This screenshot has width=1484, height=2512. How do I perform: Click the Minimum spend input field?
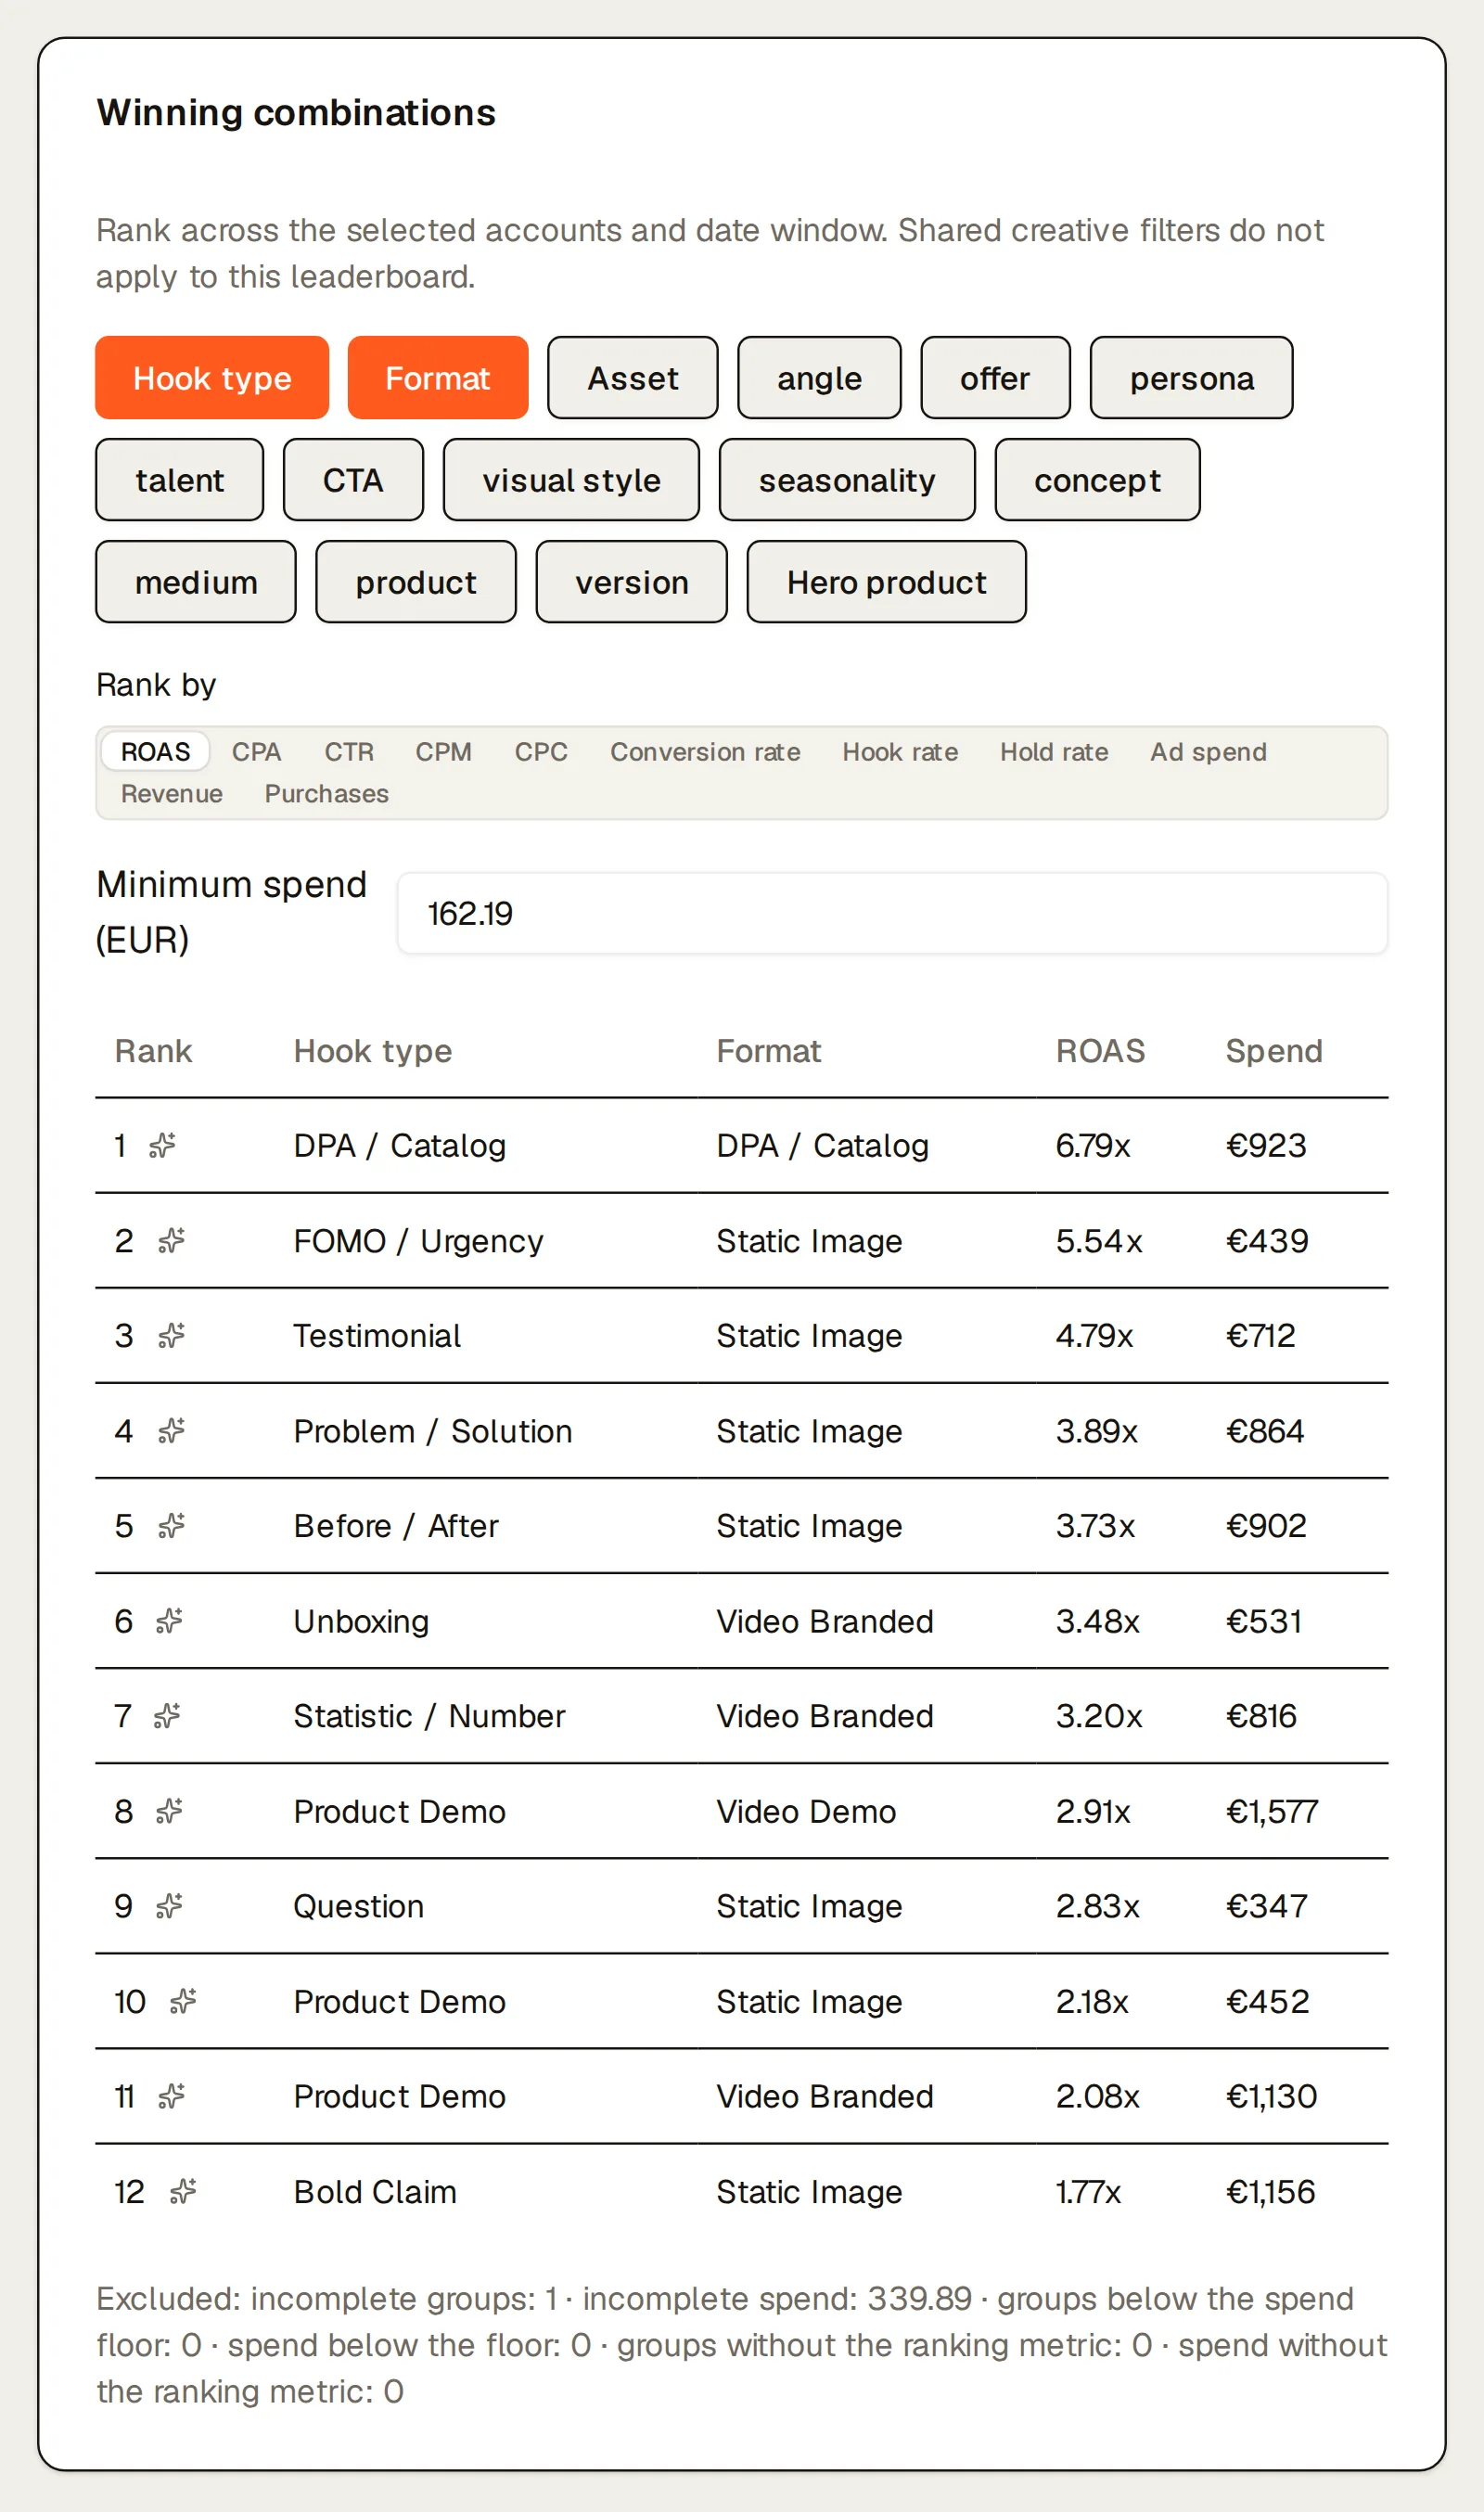[x=892, y=913]
